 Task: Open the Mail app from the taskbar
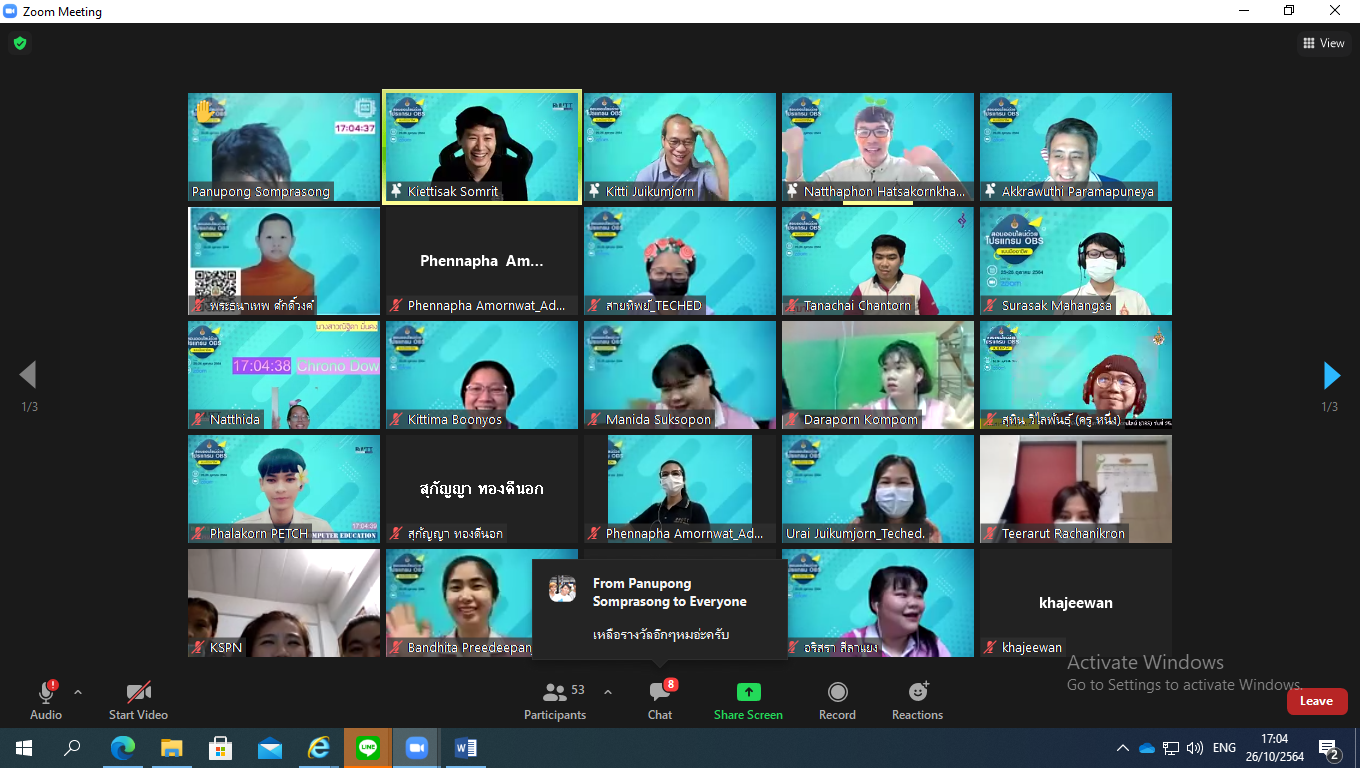[x=270, y=748]
